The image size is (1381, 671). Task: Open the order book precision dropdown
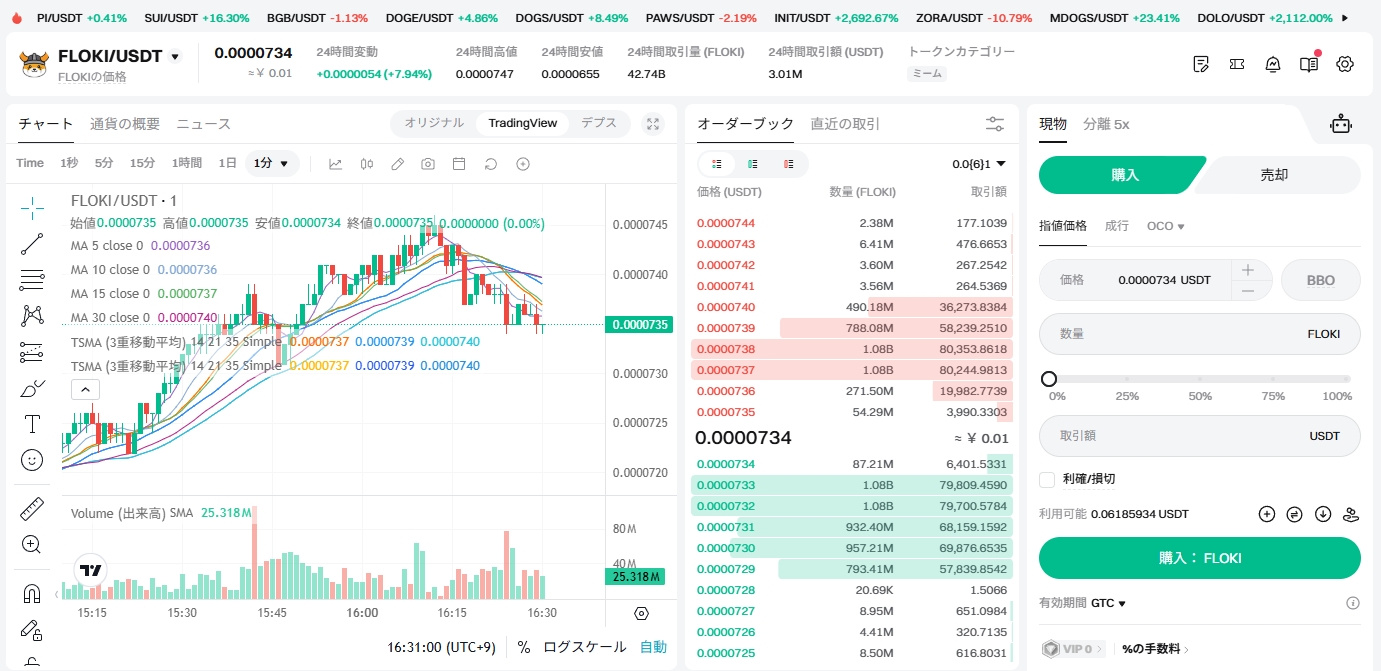click(x=979, y=164)
